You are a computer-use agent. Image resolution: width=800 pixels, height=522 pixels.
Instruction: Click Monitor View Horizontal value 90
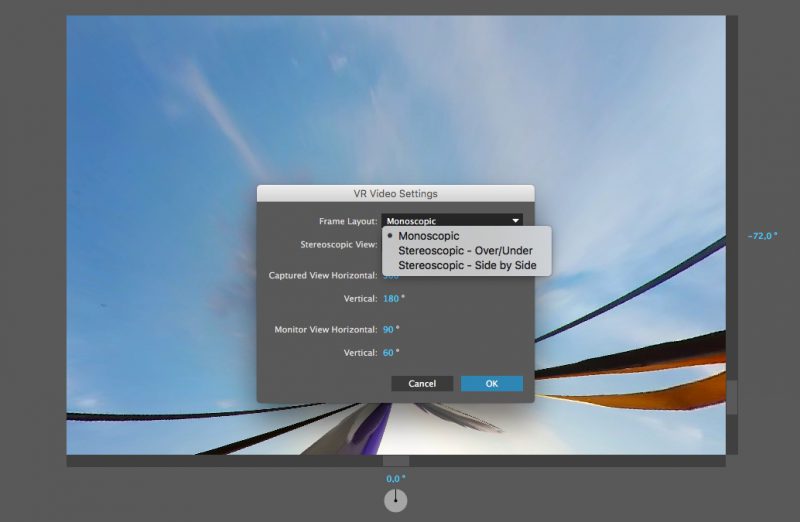coord(391,329)
